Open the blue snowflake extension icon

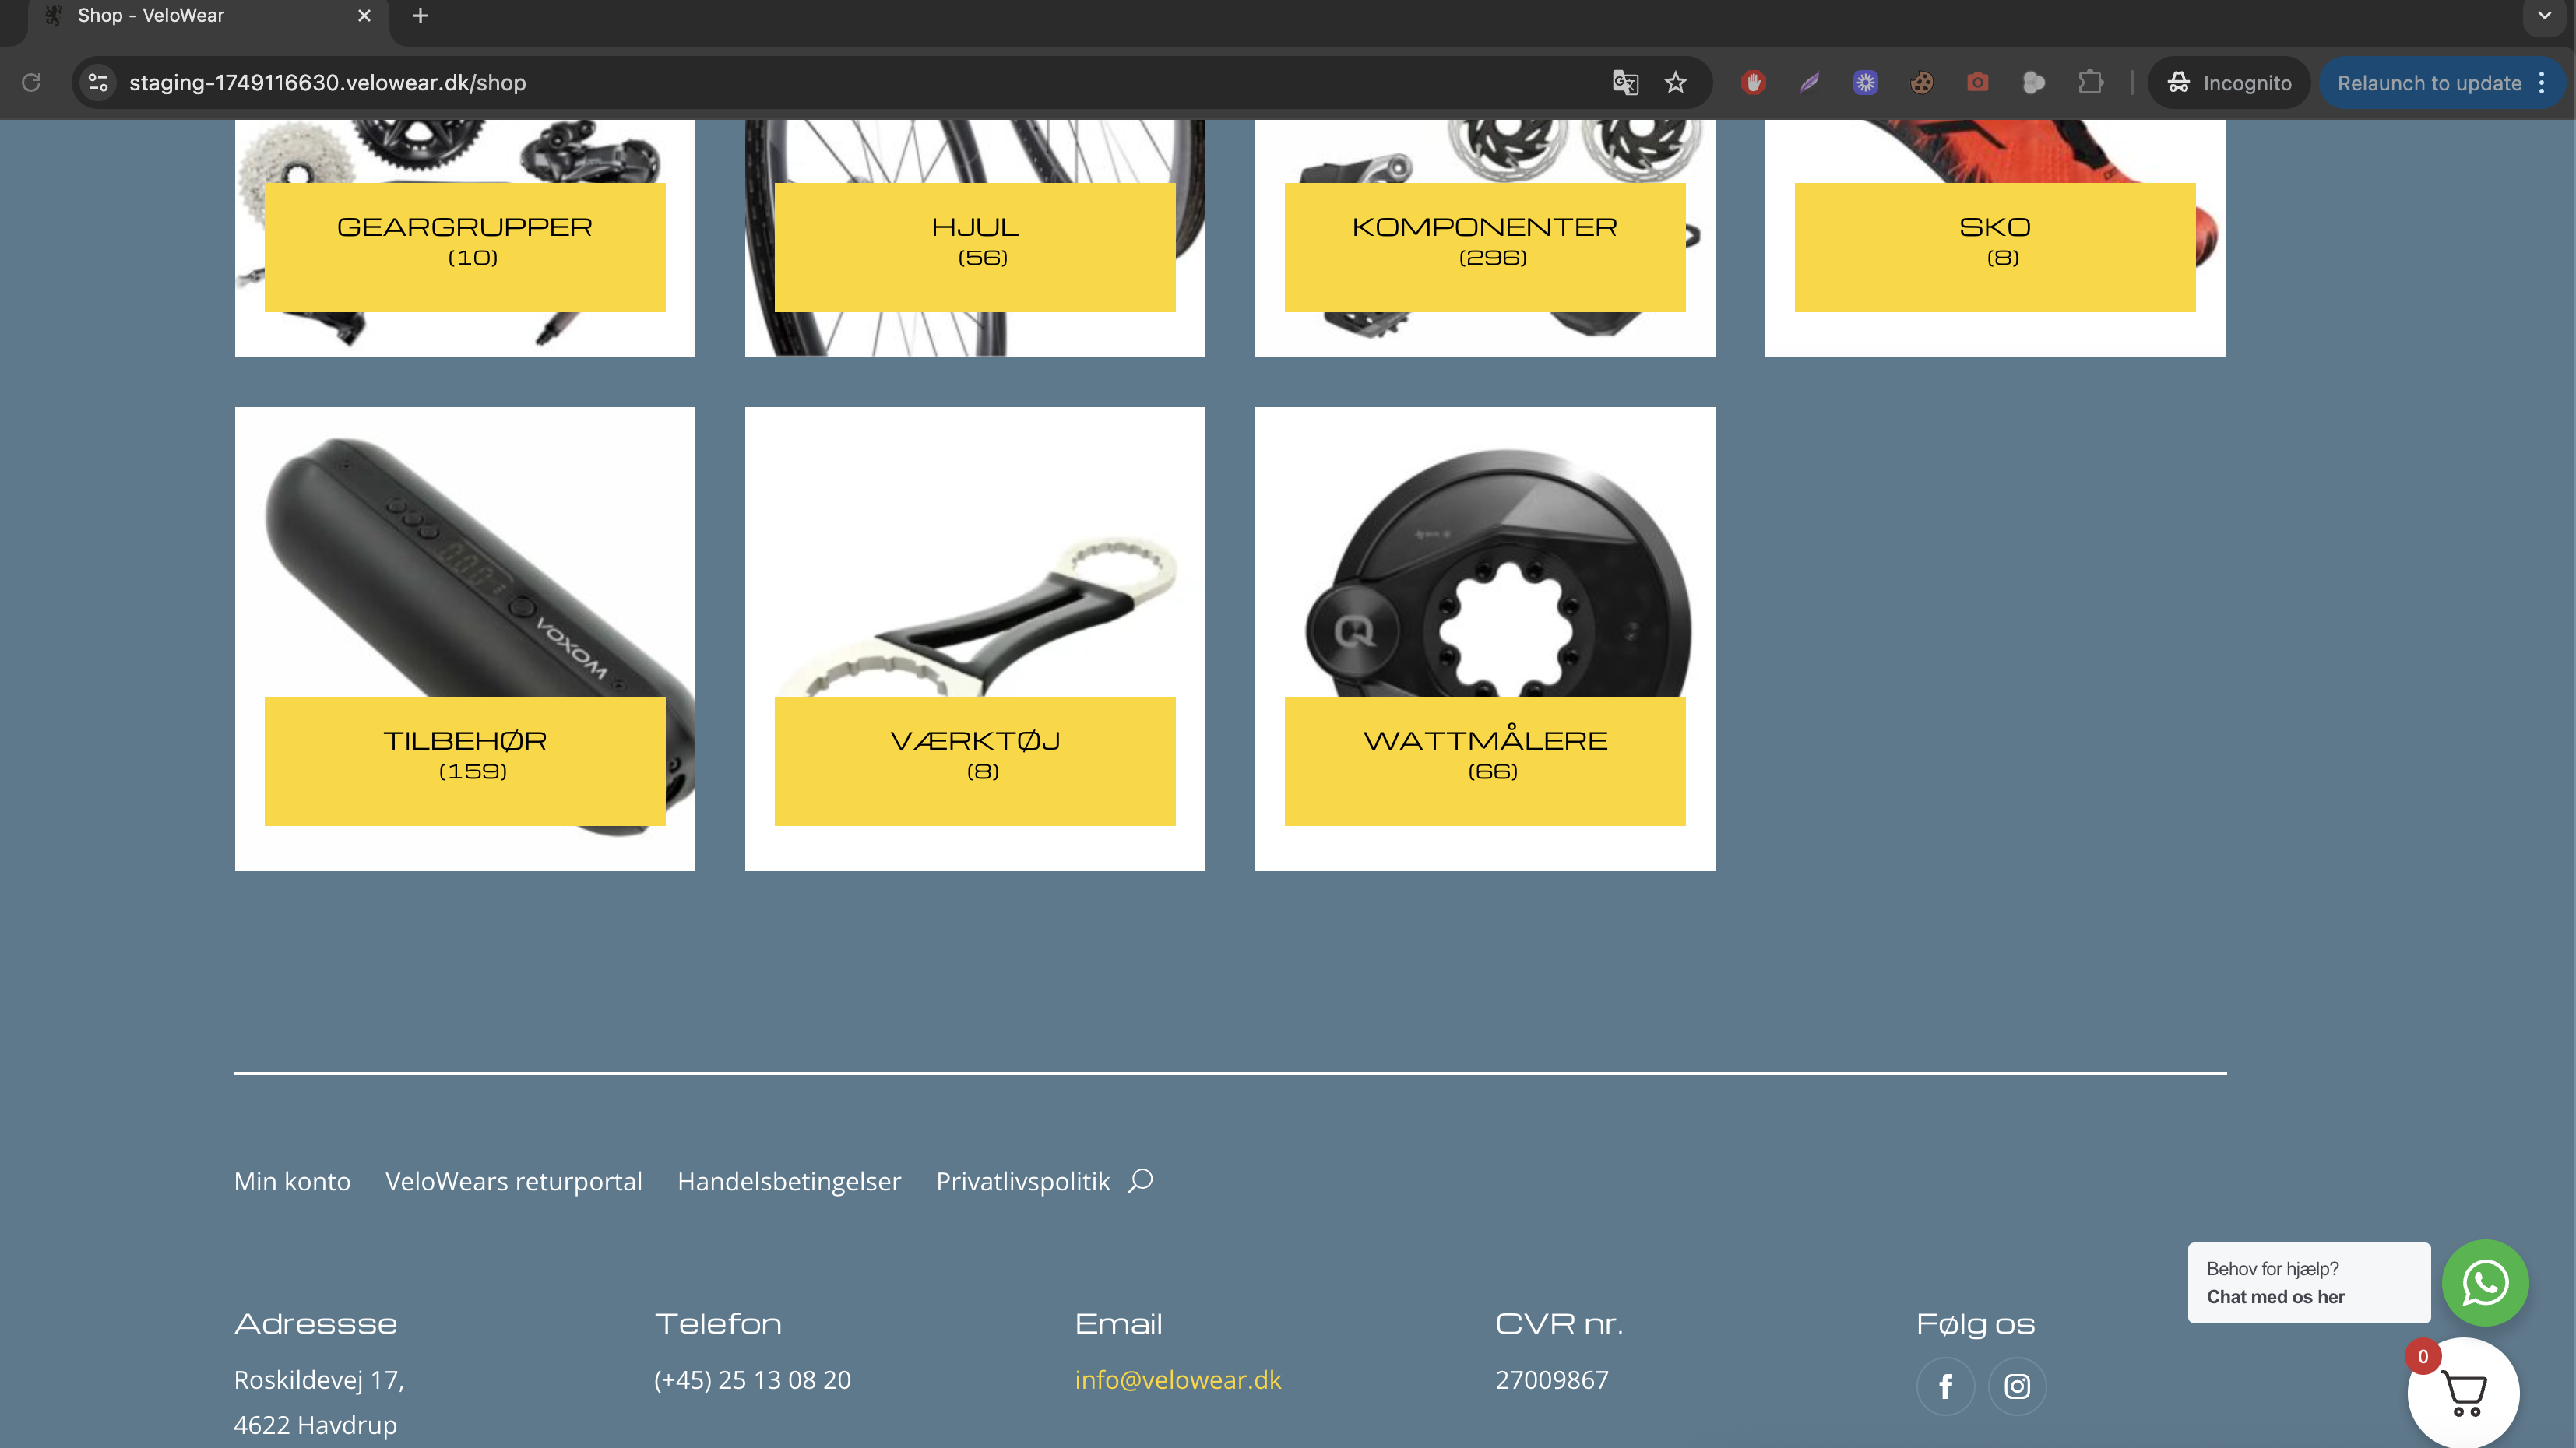tap(1865, 82)
